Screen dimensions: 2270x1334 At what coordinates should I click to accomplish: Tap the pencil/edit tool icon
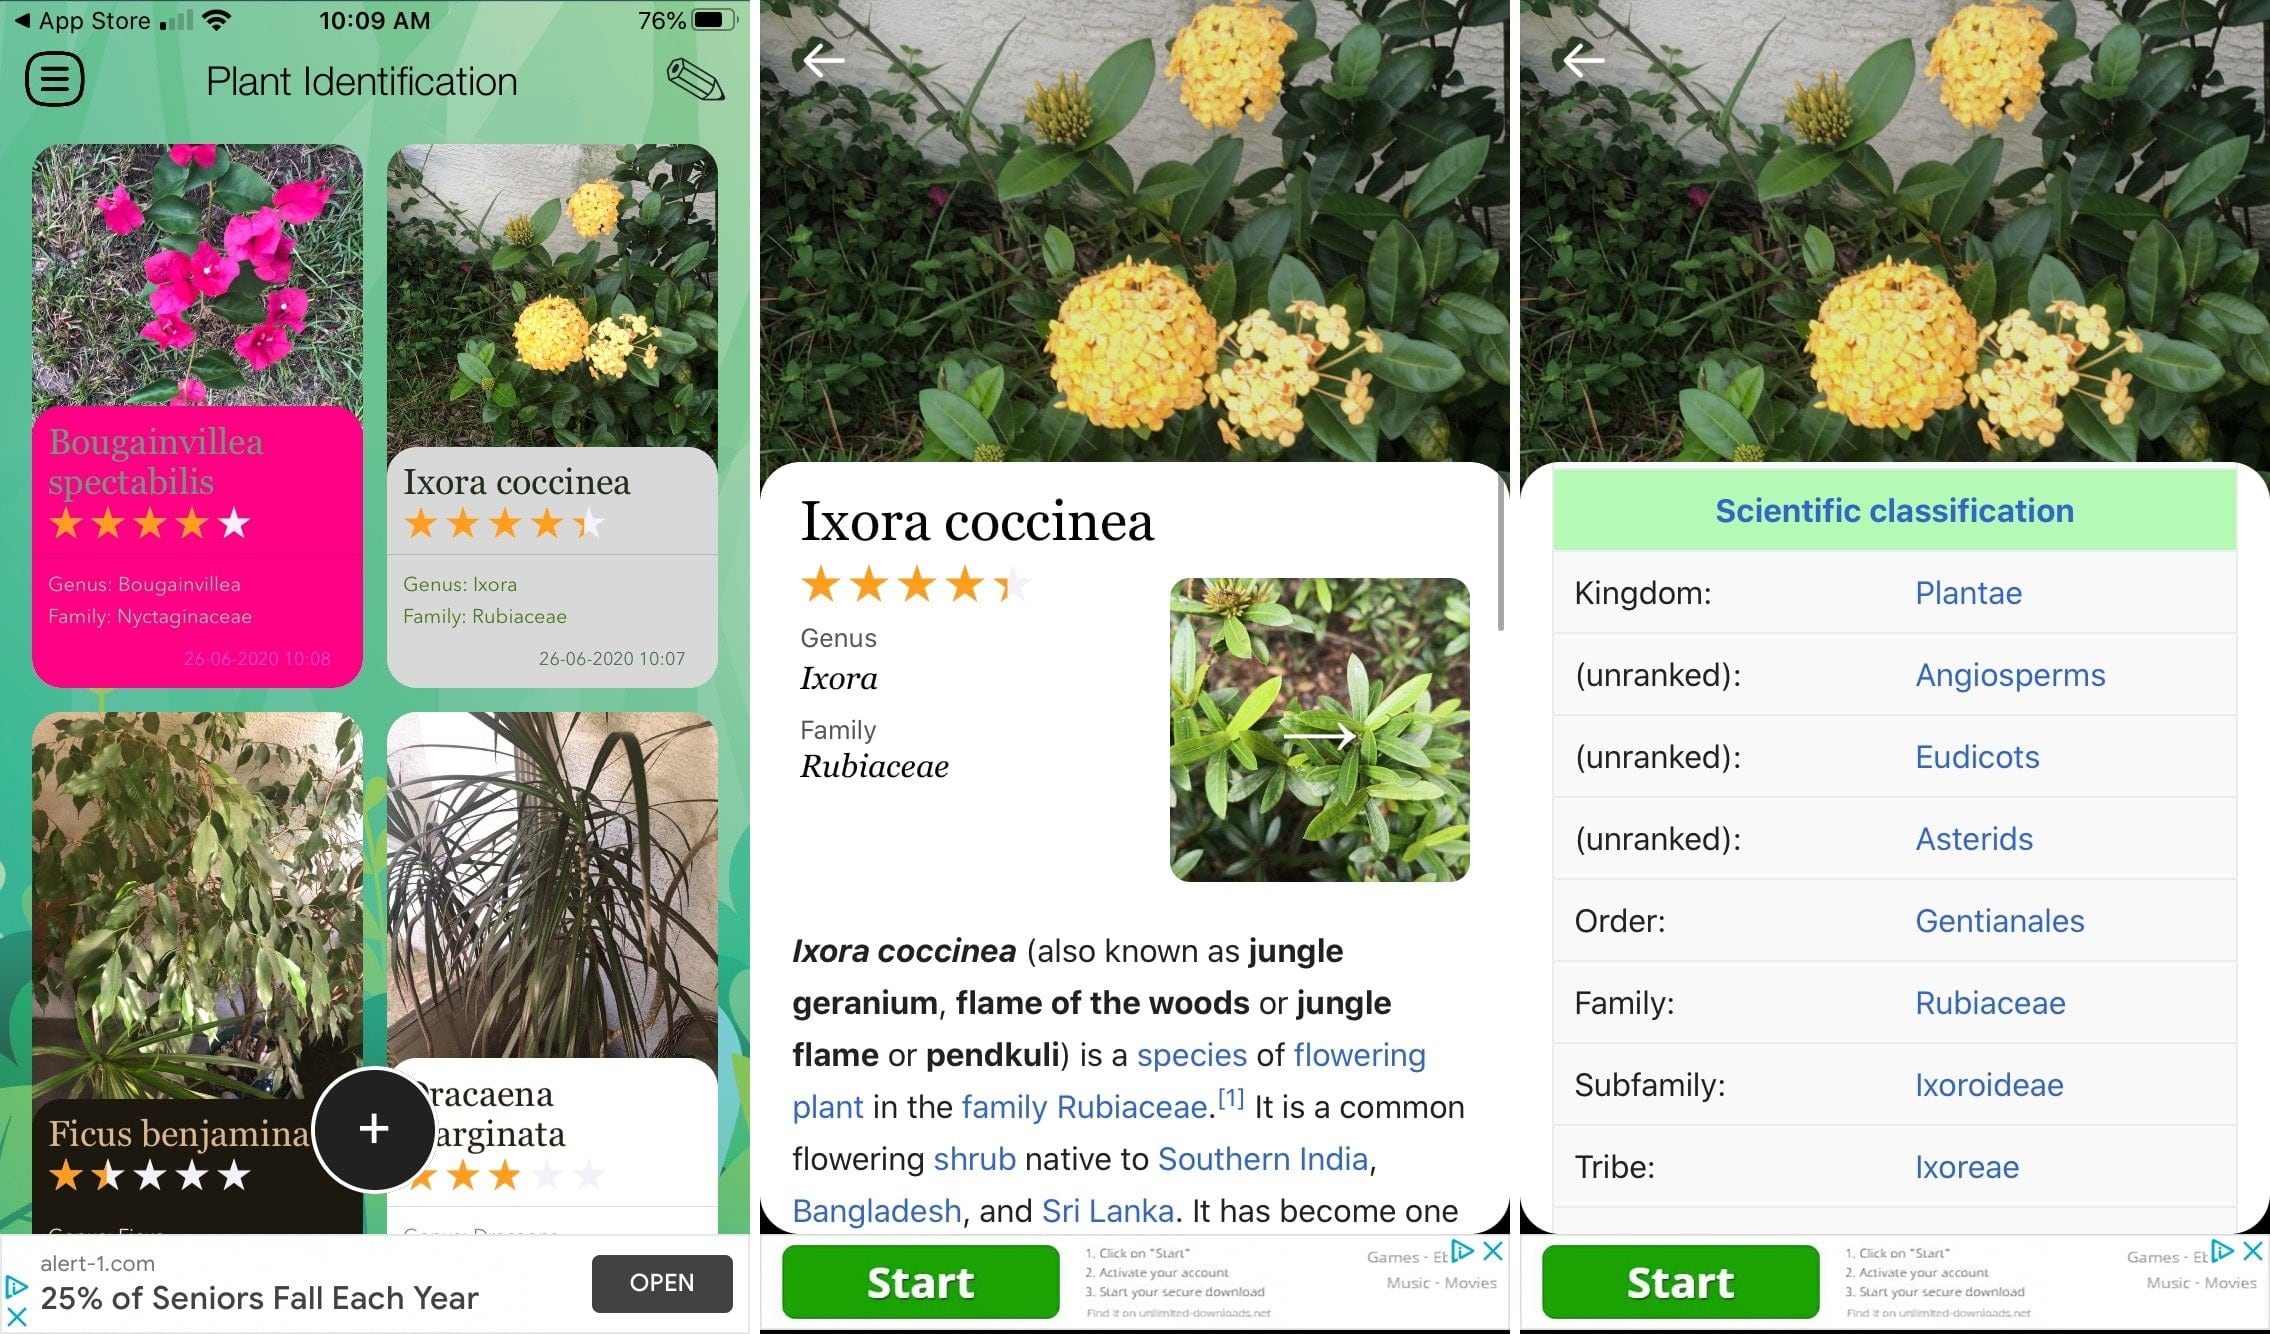point(692,79)
